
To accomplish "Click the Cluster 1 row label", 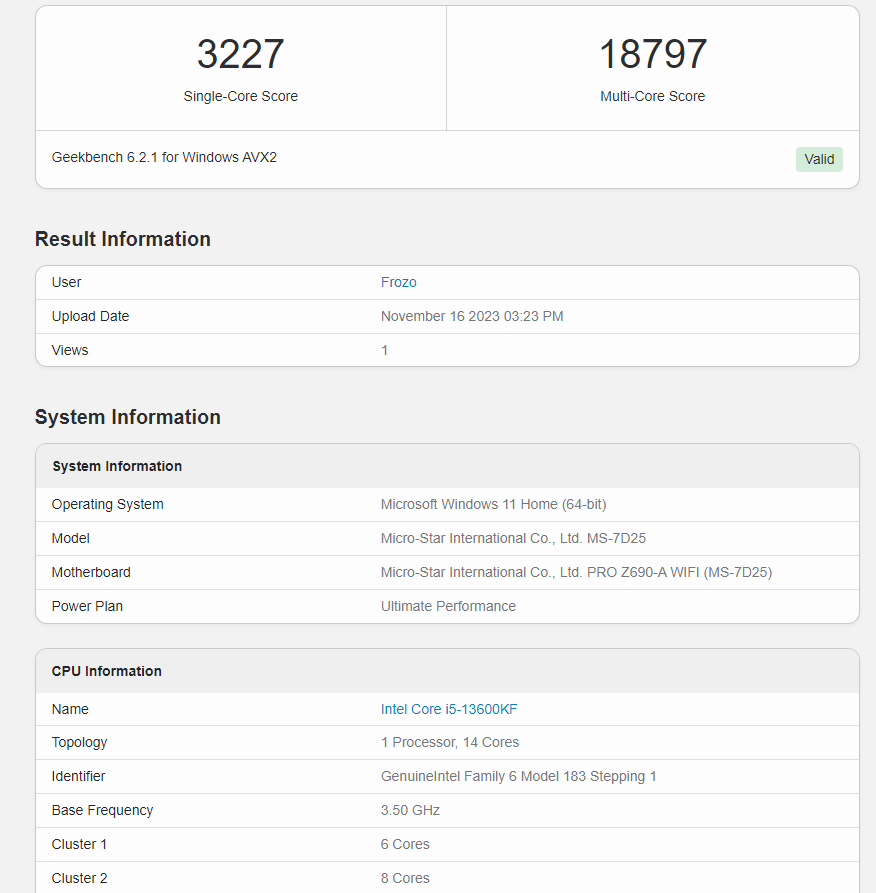I will click(x=79, y=844).
